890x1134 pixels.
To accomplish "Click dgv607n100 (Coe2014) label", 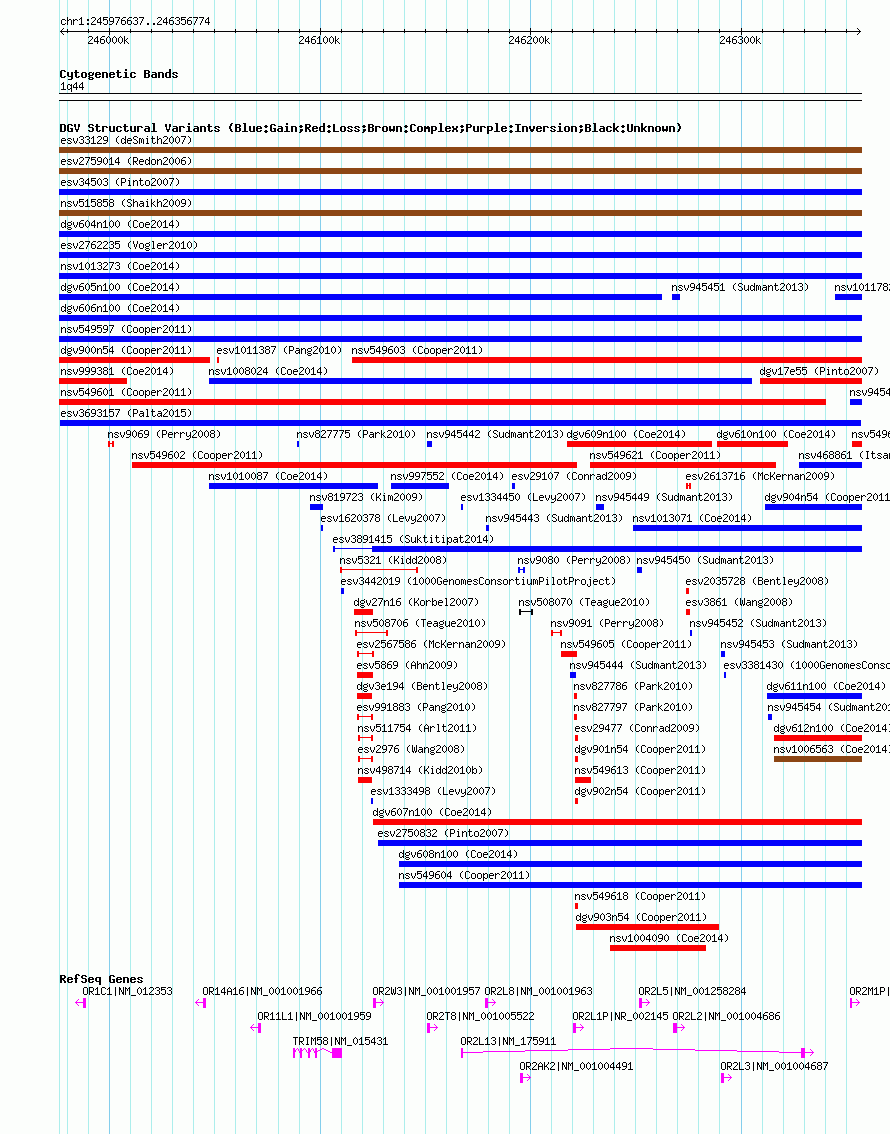I will click(x=432, y=812).
